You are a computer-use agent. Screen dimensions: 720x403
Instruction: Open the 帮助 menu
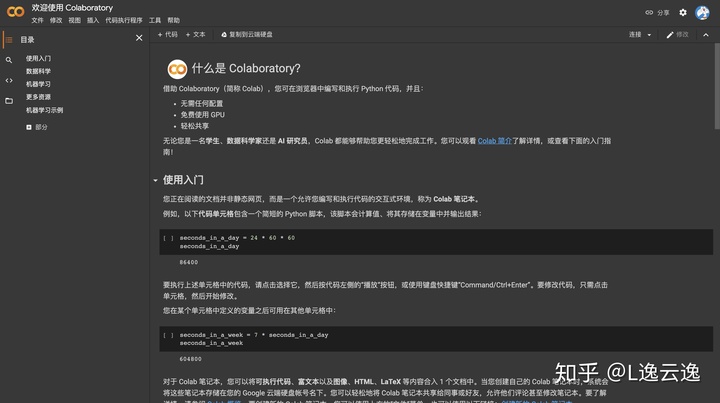[x=174, y=20]
